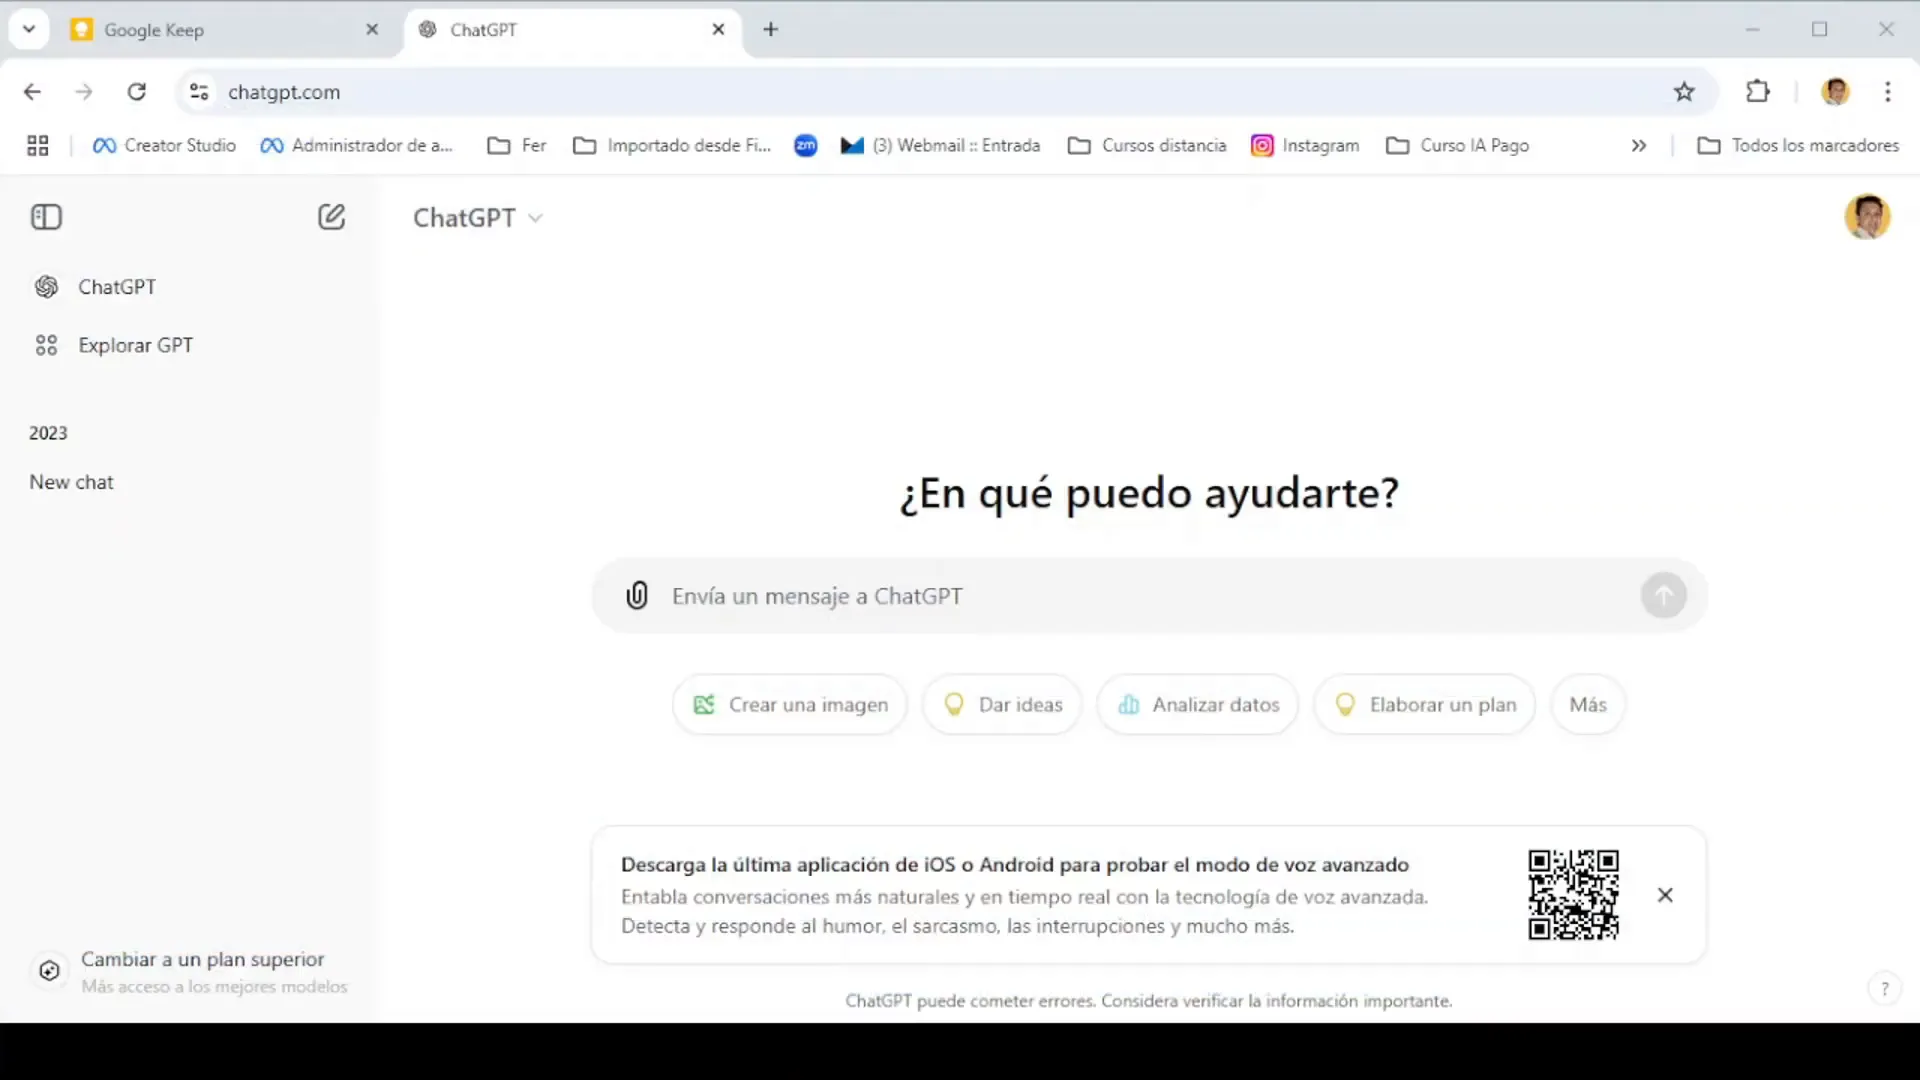
Task: Open the Chrome three-dot menu
Action: (1887, 92)
